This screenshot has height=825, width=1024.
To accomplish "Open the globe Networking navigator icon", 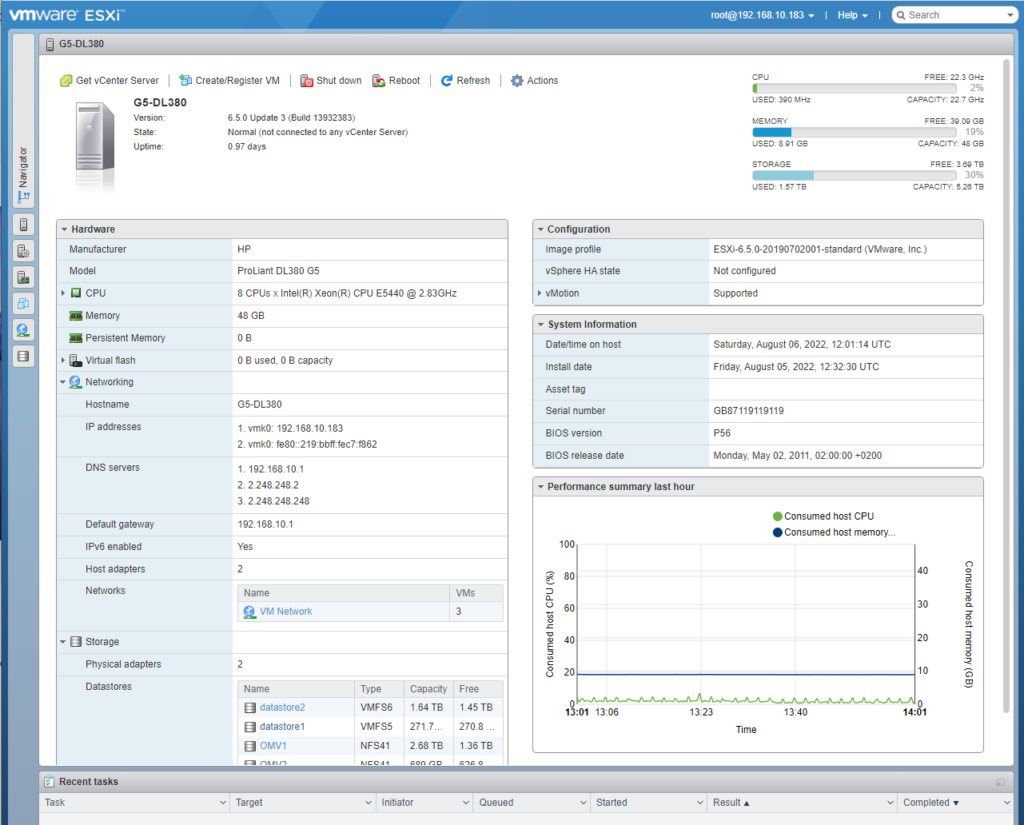I will 23,330.
